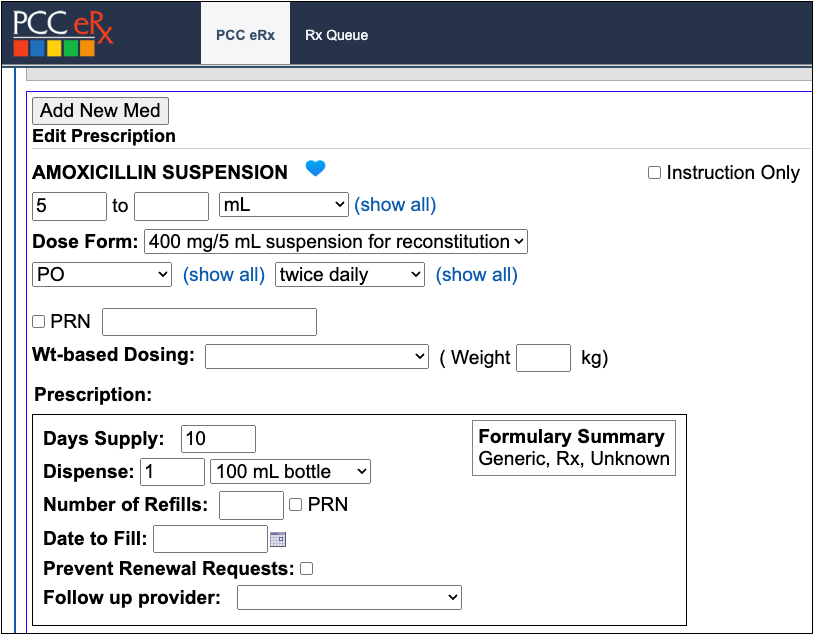Switch to the Rx Queue tab
The width and height of the screenshot is (813, 634).
click(336, 35)
